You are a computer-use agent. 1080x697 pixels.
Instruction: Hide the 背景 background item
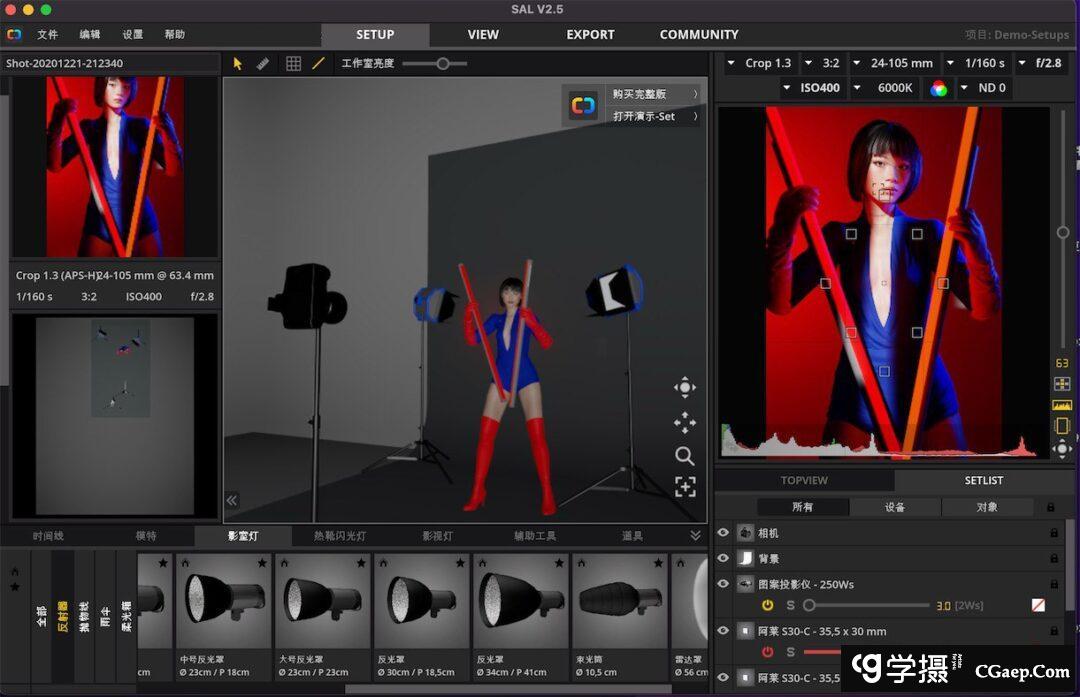pyautogui.click(x=723, y=559)
